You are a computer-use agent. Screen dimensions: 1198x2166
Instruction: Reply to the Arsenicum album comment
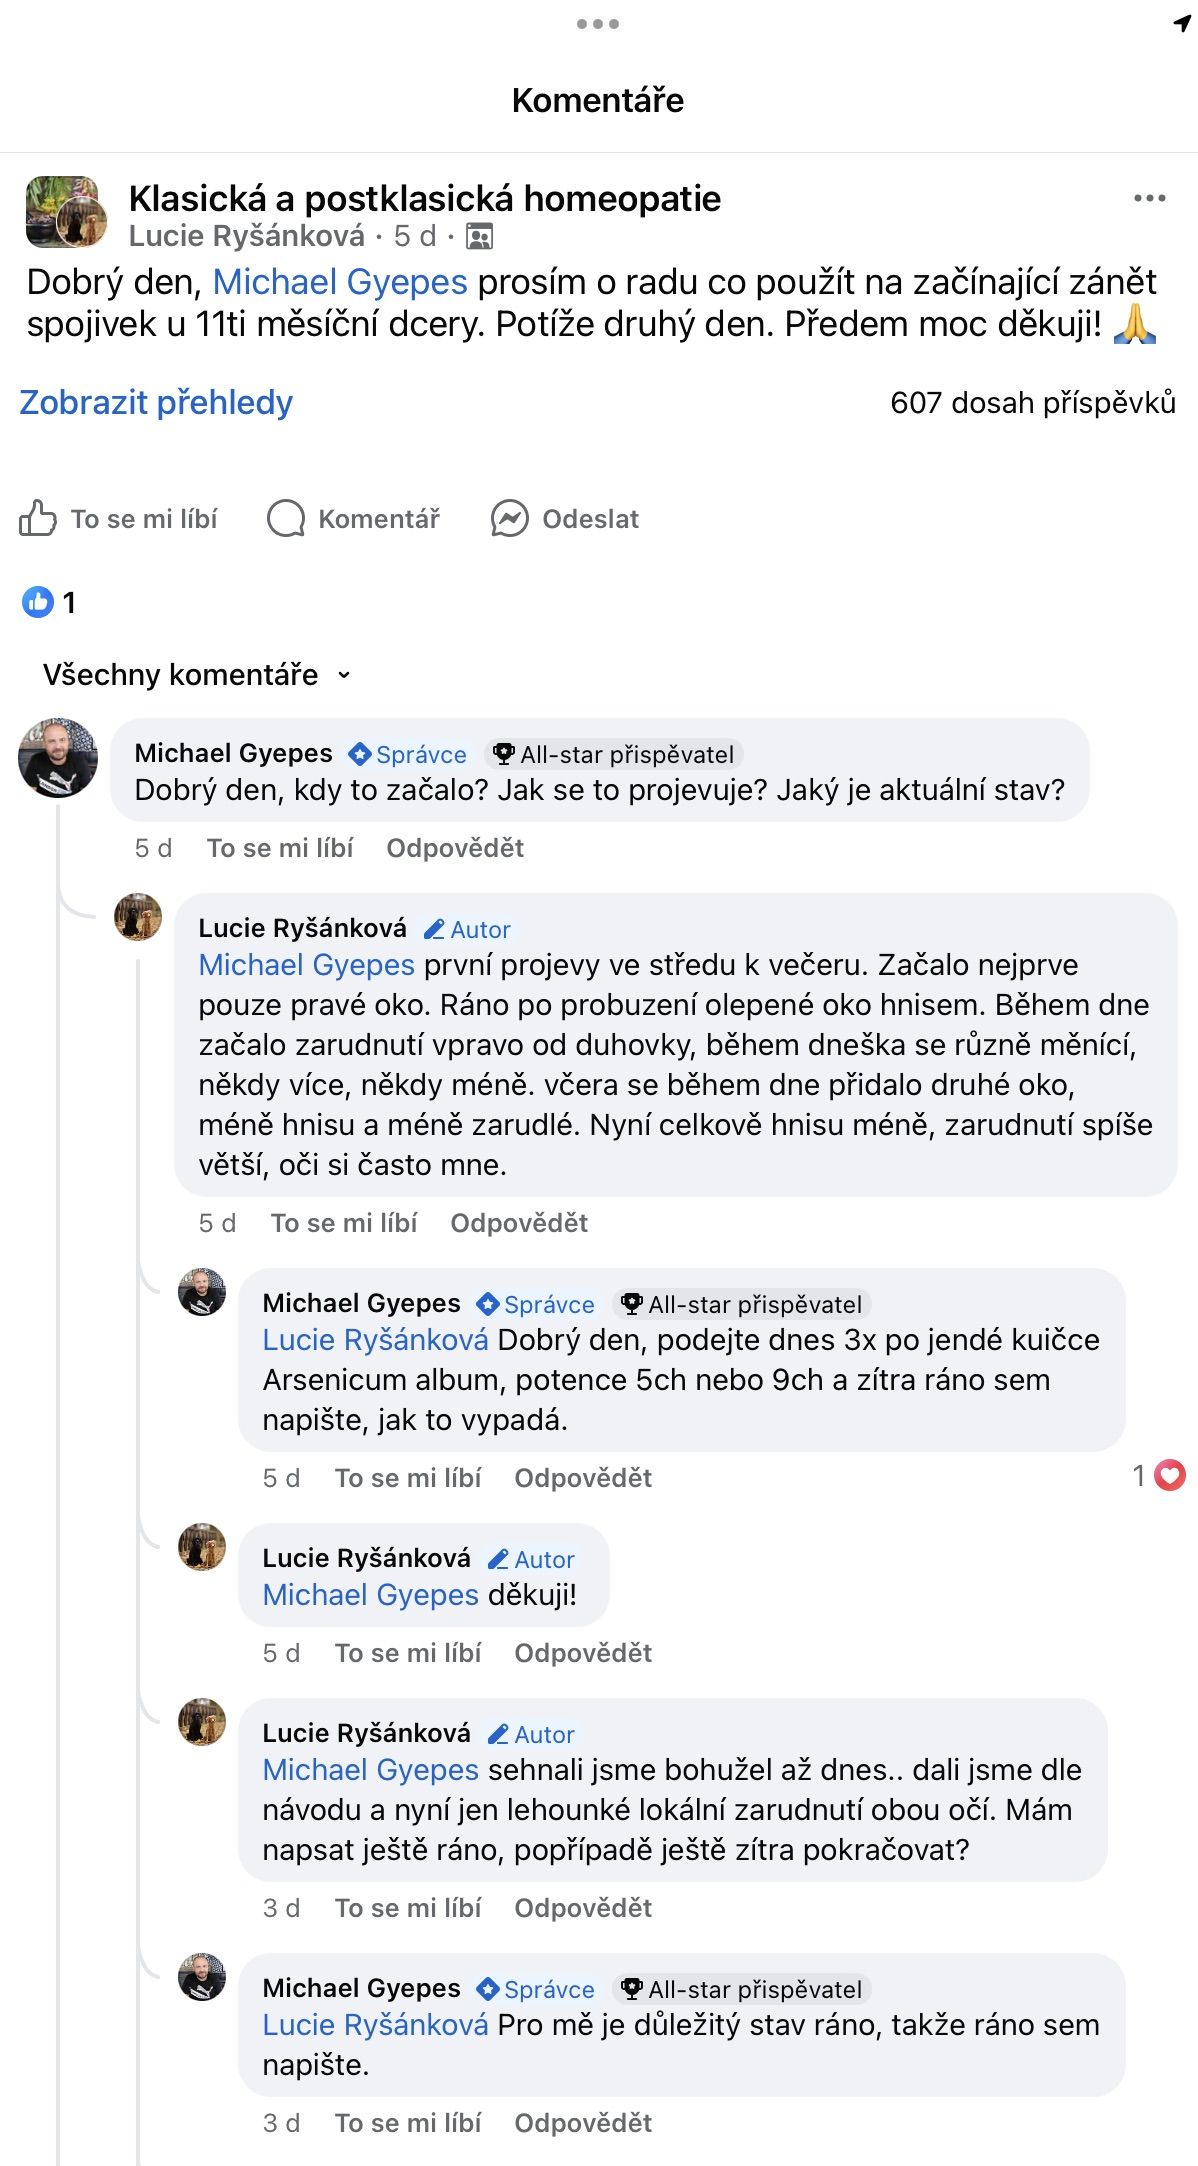[x=583, y=1478]
